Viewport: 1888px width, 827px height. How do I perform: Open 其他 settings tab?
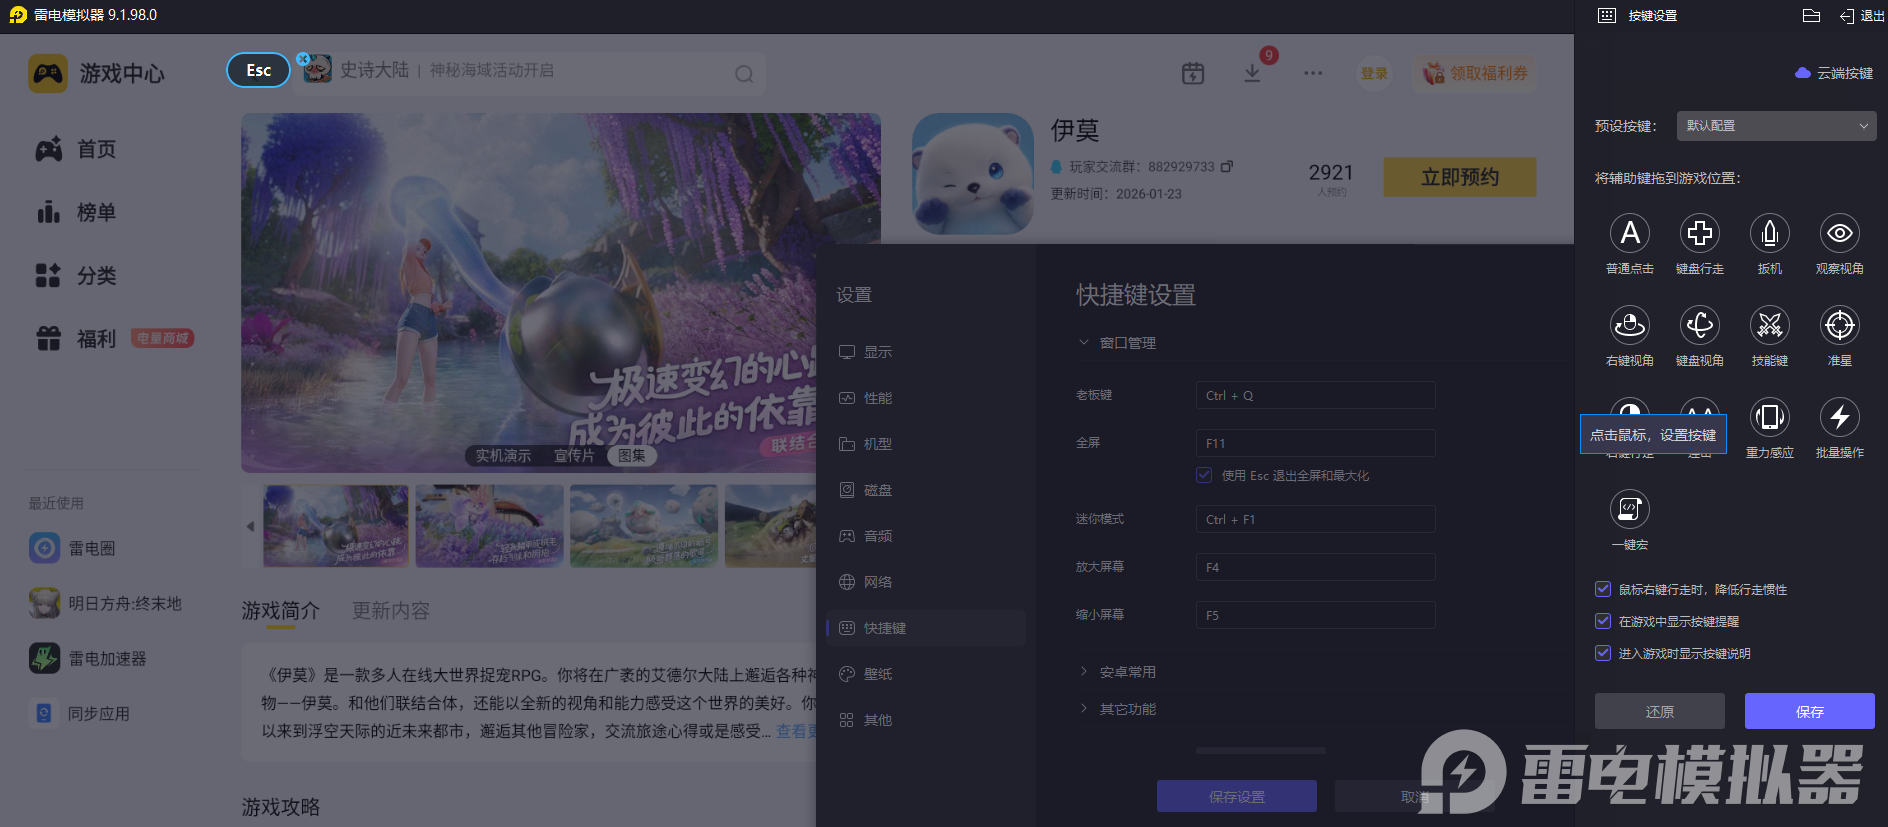coord(926,720)
